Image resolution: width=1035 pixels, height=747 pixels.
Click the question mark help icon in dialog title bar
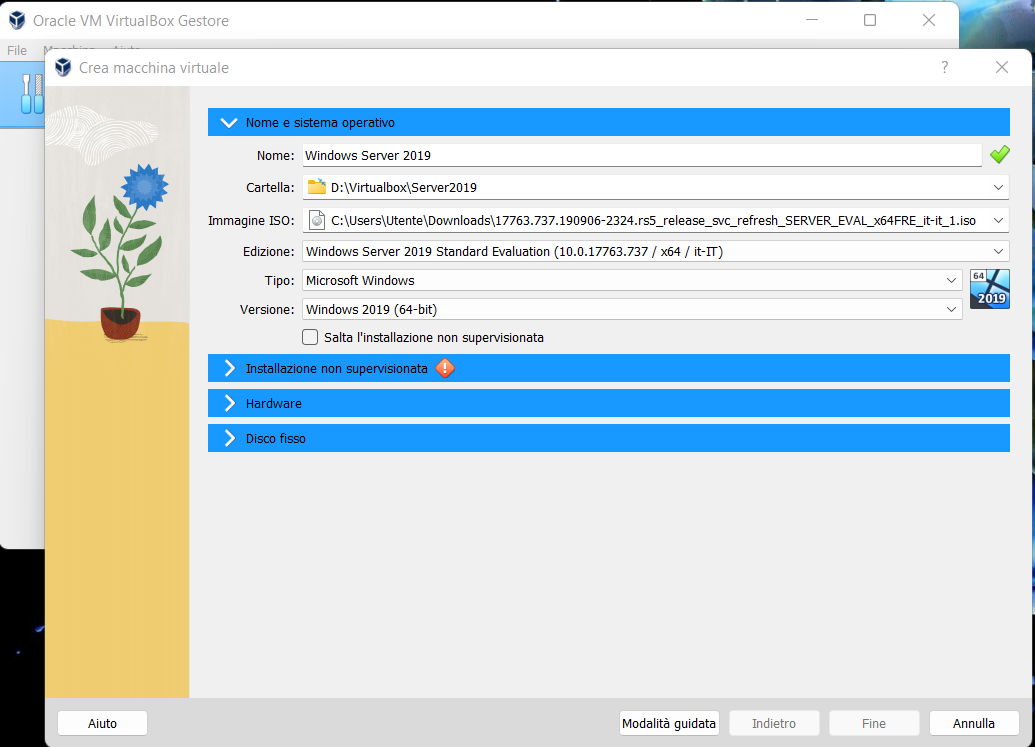pos(945,67)
